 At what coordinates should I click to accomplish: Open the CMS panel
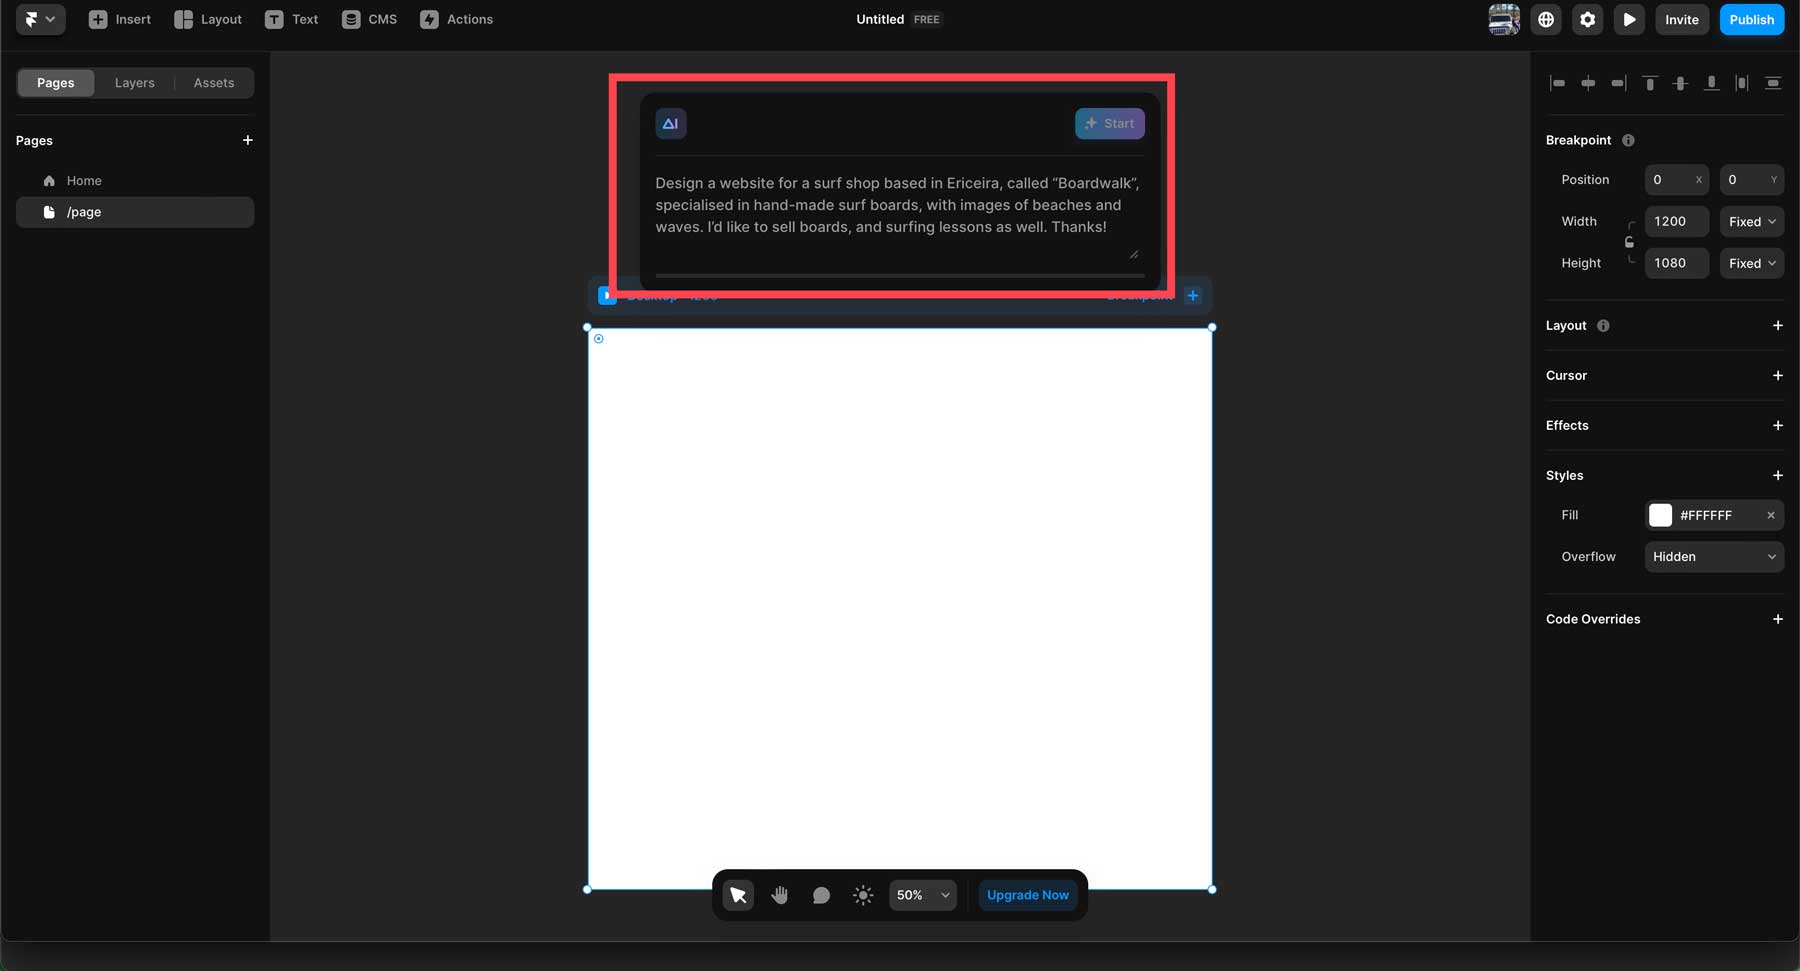(368, 19)
